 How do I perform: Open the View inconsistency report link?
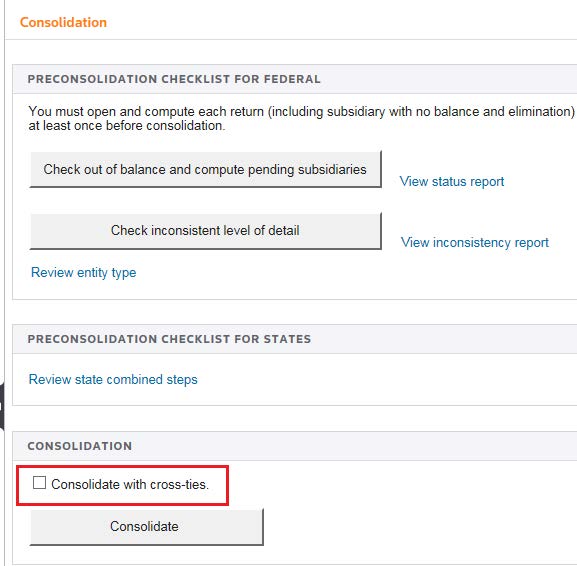(x=475, y=243)
